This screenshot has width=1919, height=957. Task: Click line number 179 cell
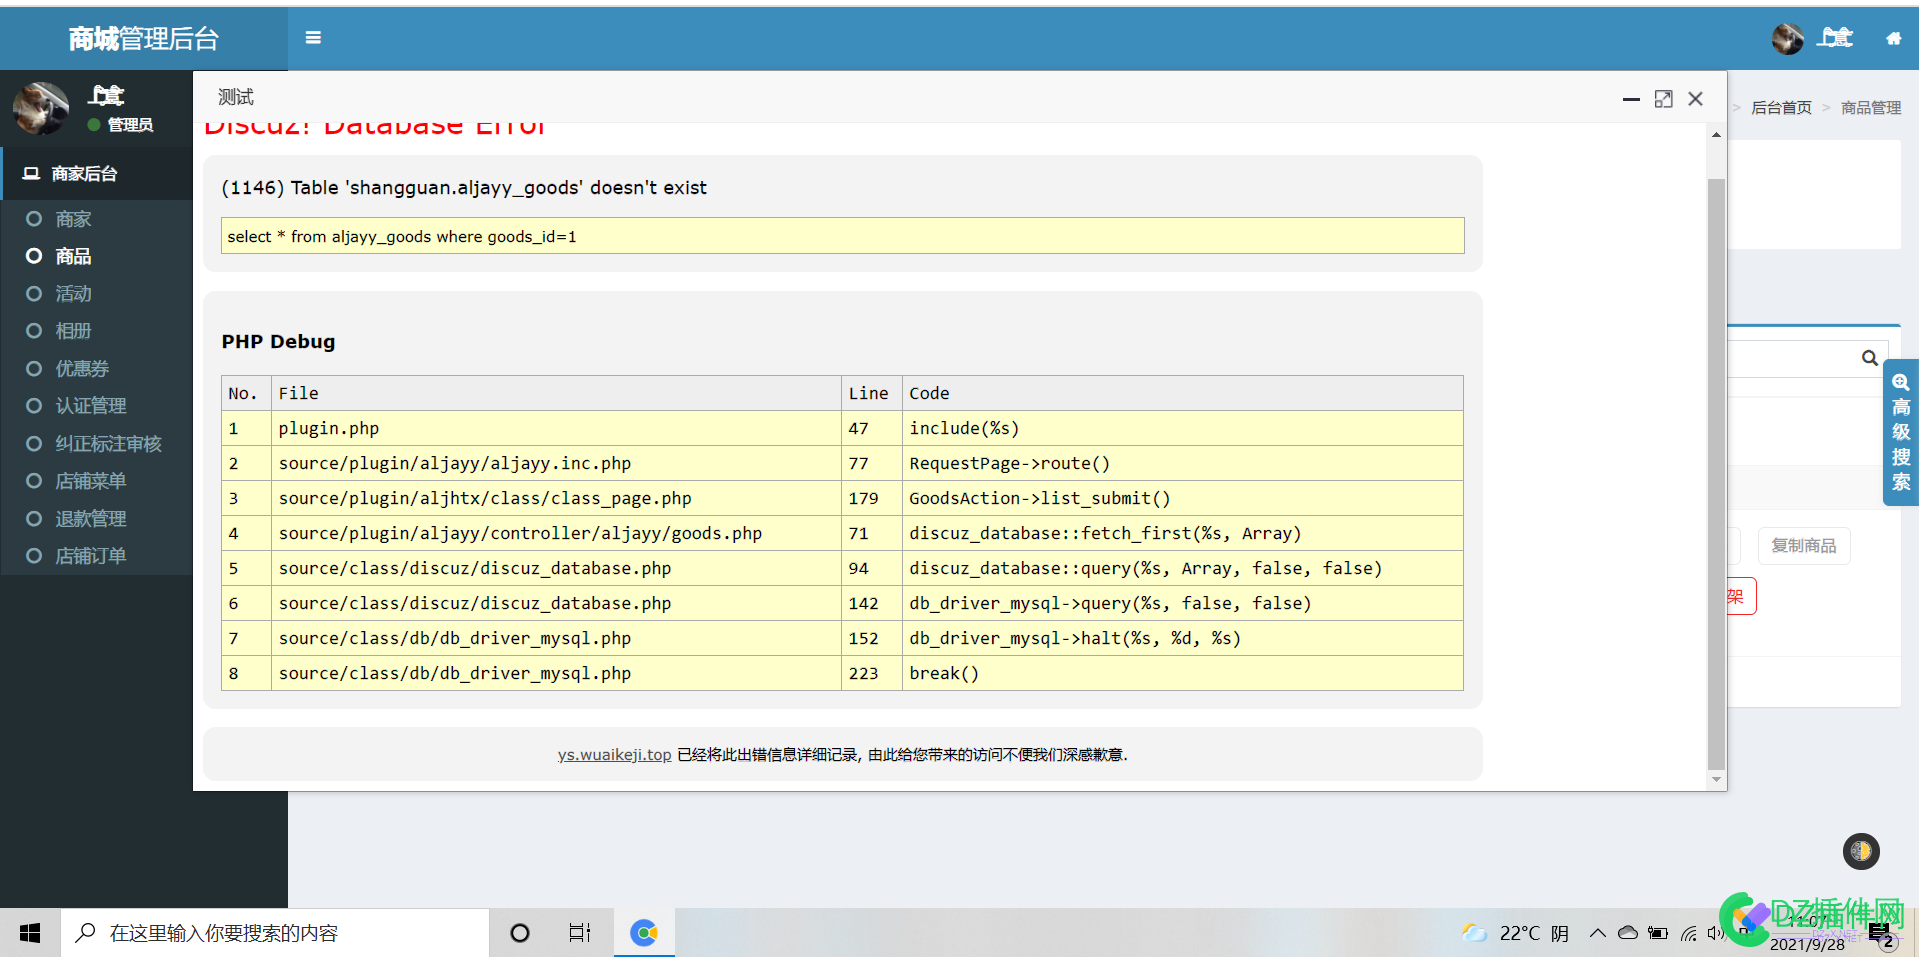click(x=872, y=498)
